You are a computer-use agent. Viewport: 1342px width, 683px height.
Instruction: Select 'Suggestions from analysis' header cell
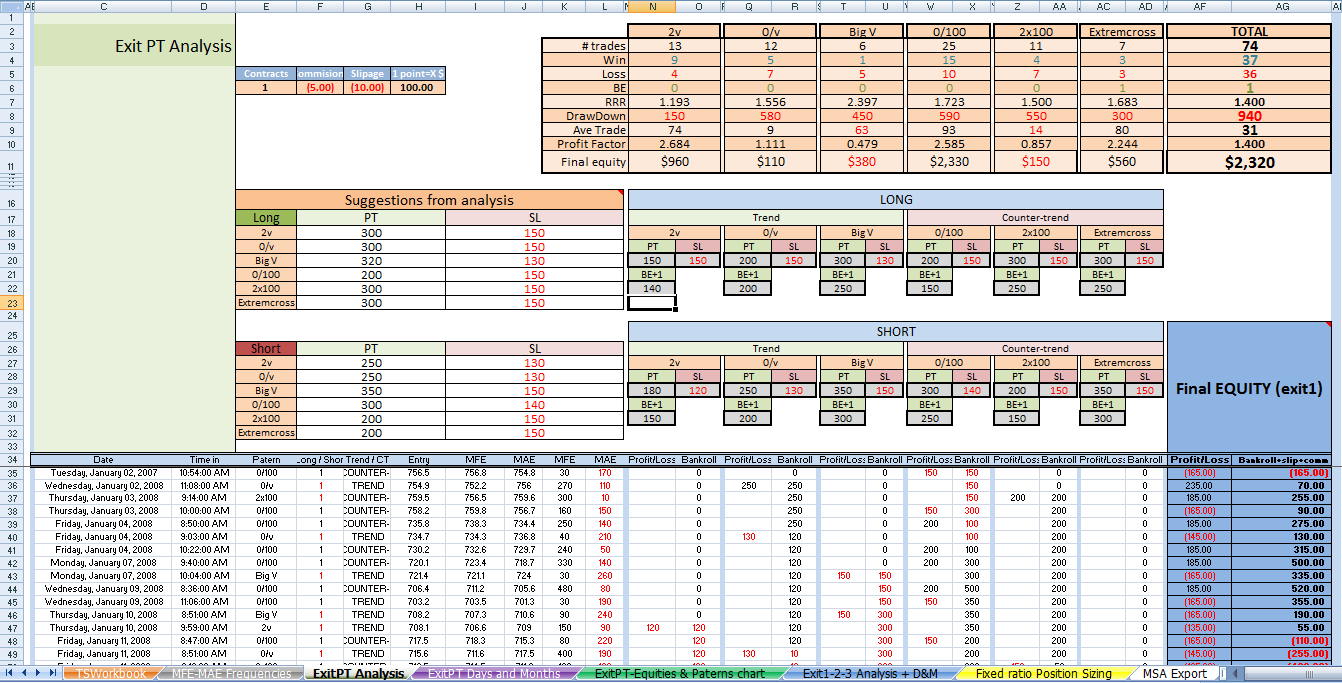pyautogui.click(x=431, y=200)
